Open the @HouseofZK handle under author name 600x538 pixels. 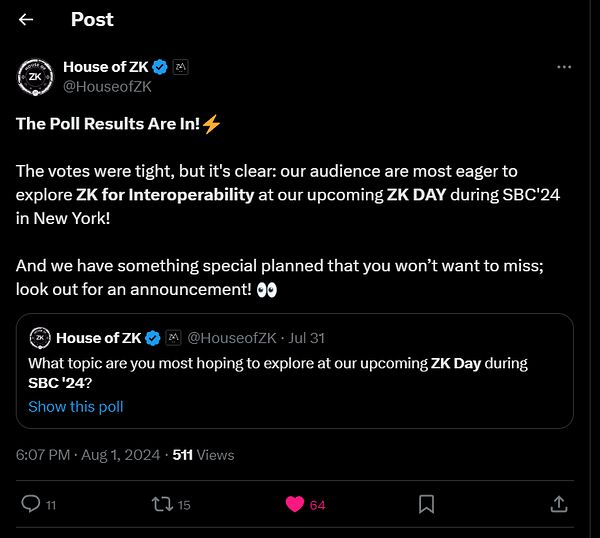[x=106, y=87]
